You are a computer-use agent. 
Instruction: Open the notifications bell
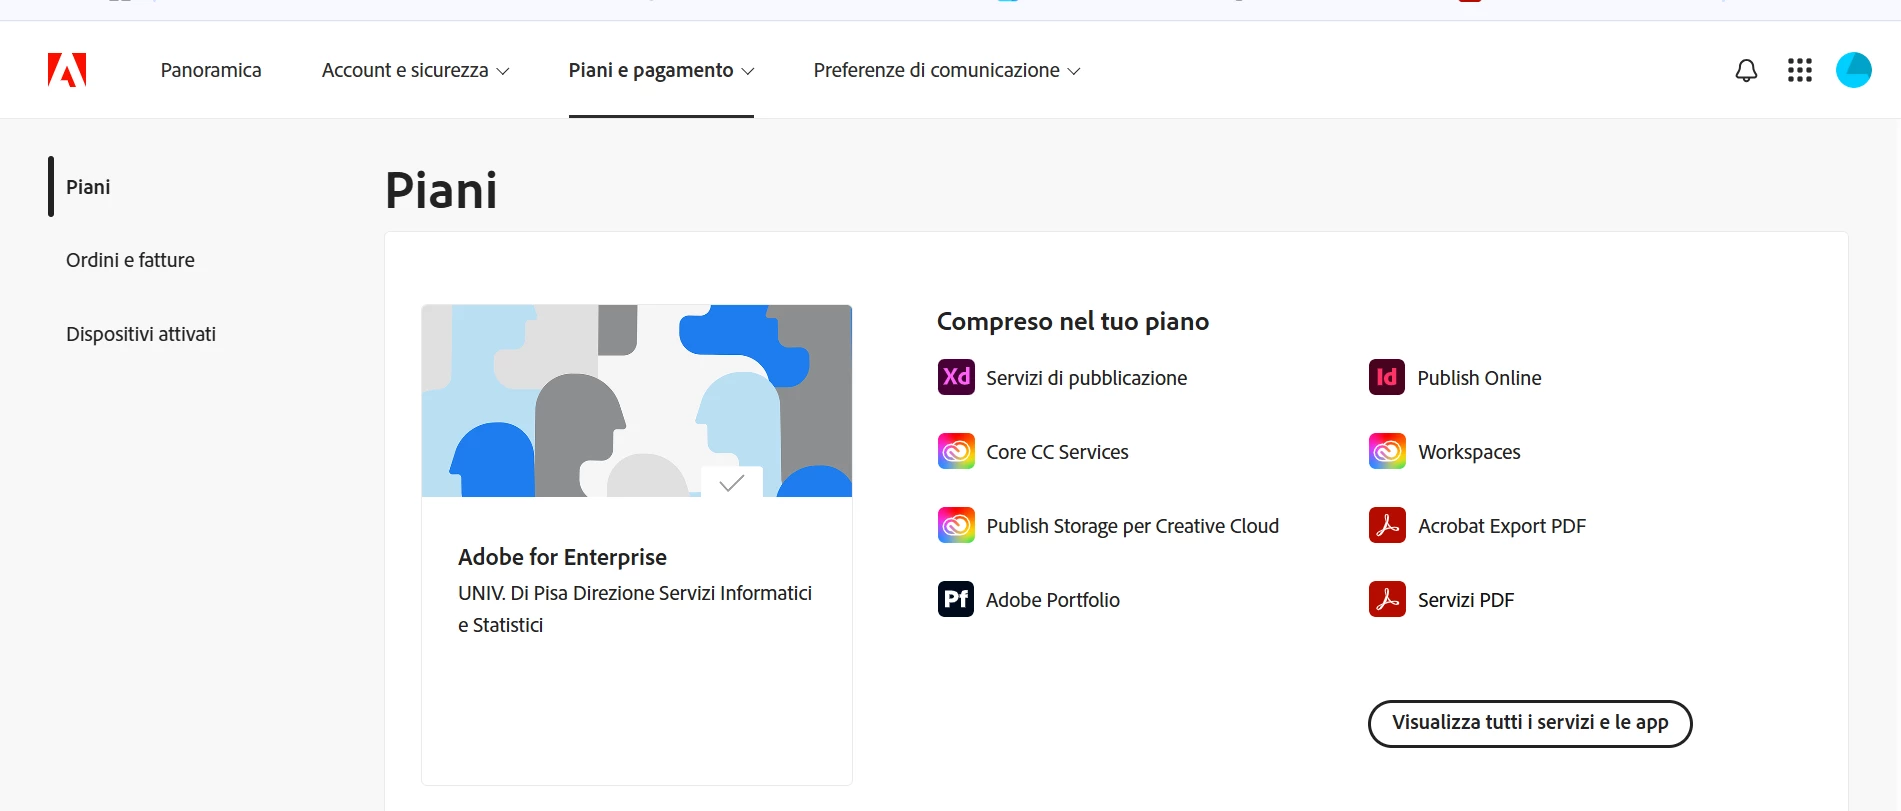(1746, 70)
